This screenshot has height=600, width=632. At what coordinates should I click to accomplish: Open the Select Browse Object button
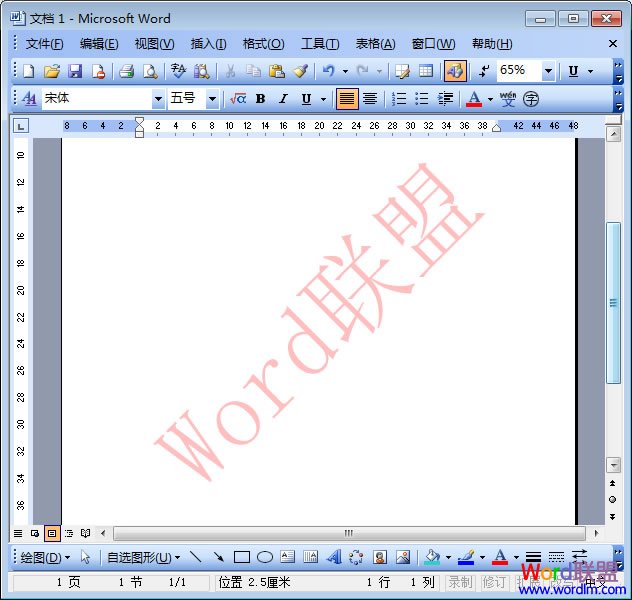tap(613, 500)
